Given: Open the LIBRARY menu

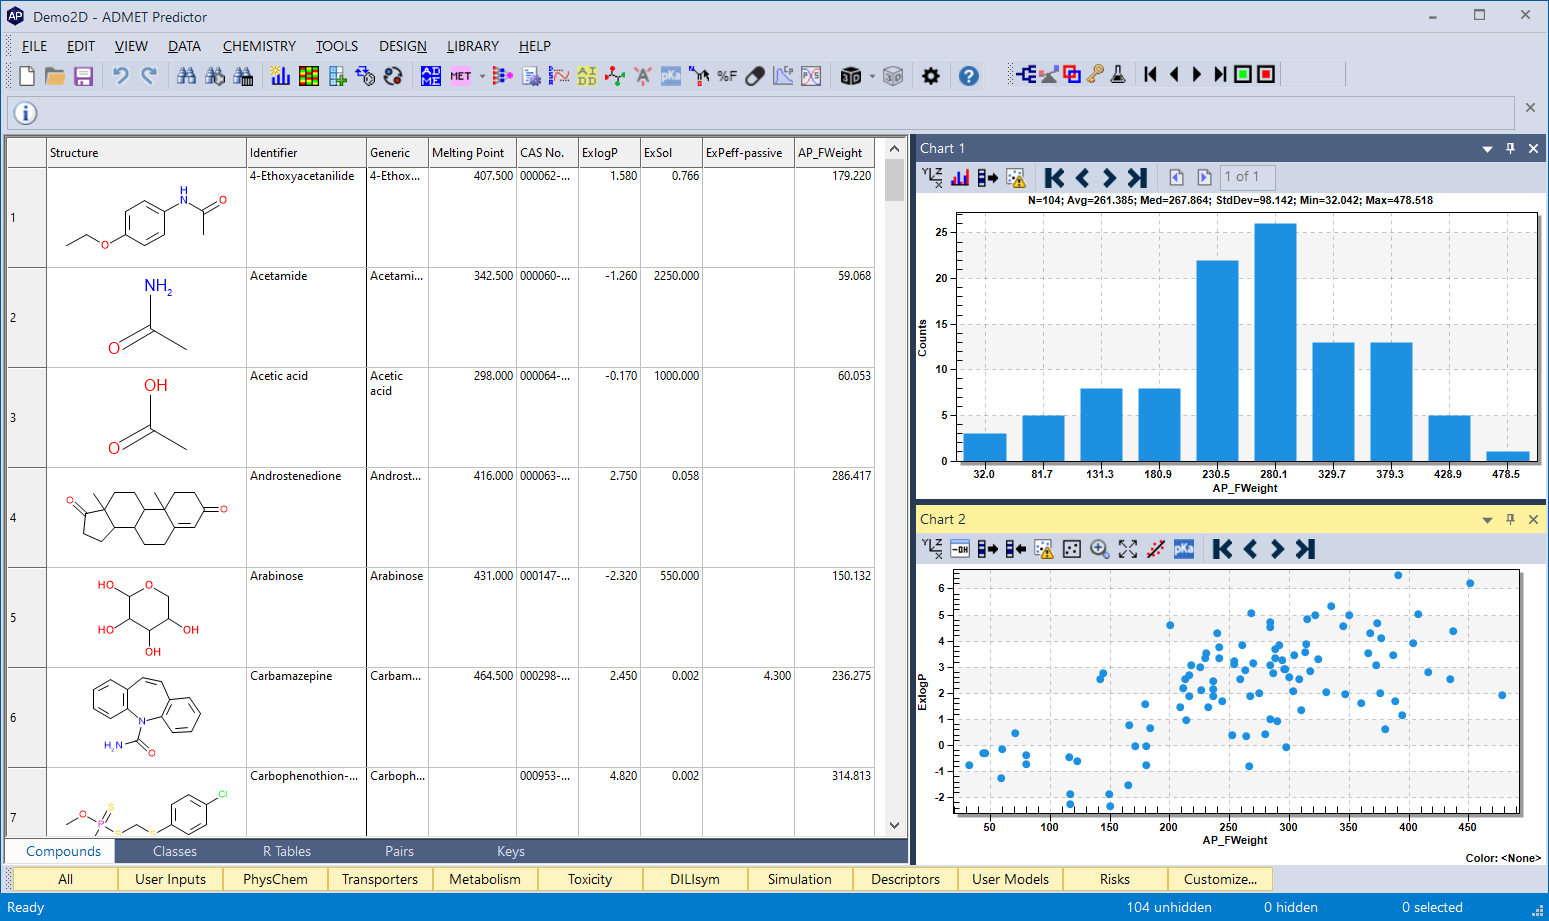Looking at the screenshot, I should (x=472, y=46).
